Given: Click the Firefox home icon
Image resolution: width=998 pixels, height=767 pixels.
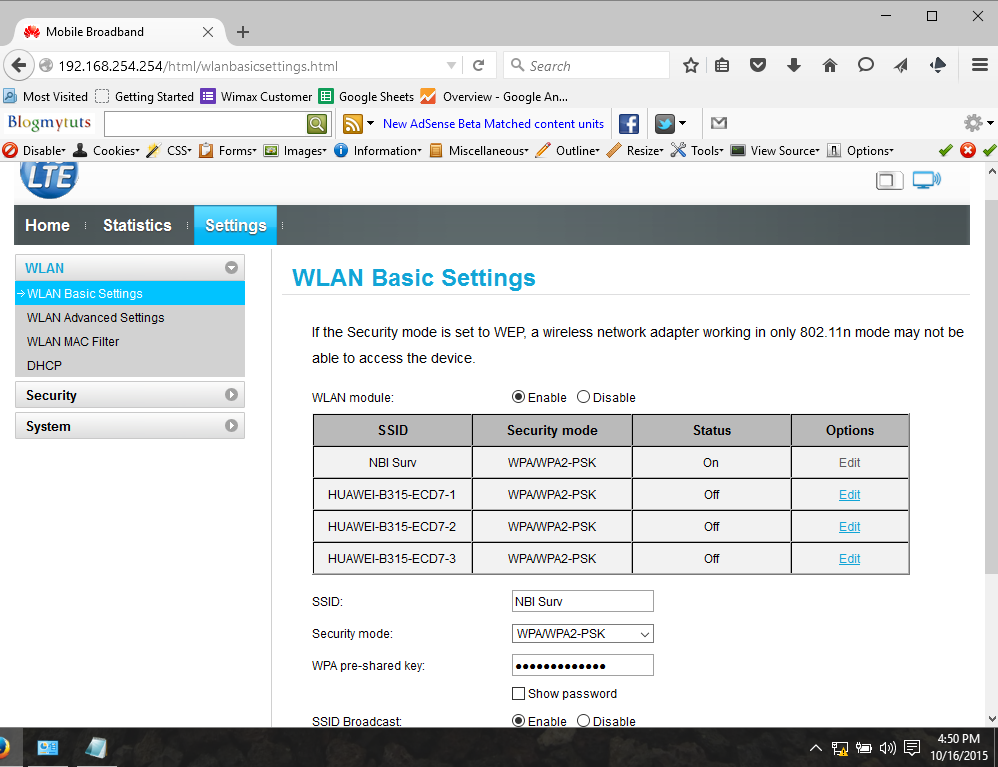Looking at the screenshot, I should coord(829,65).
